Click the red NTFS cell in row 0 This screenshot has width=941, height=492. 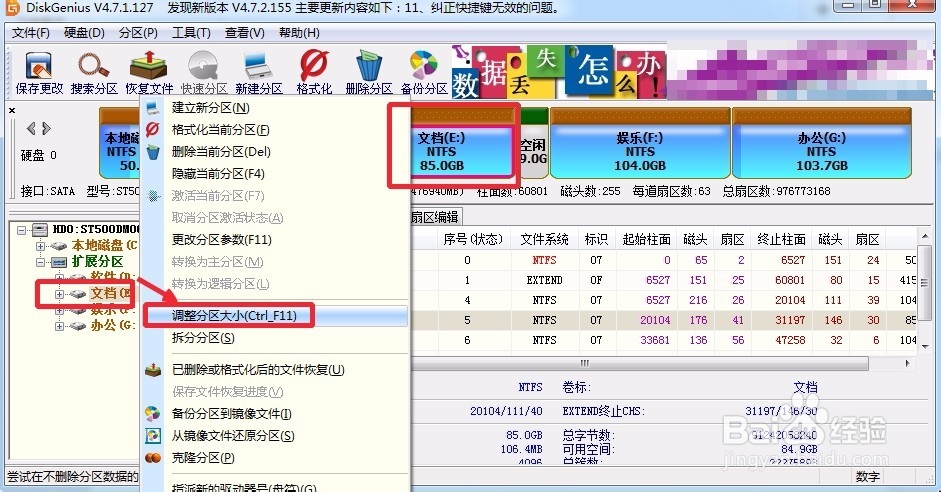coord(544,260)
